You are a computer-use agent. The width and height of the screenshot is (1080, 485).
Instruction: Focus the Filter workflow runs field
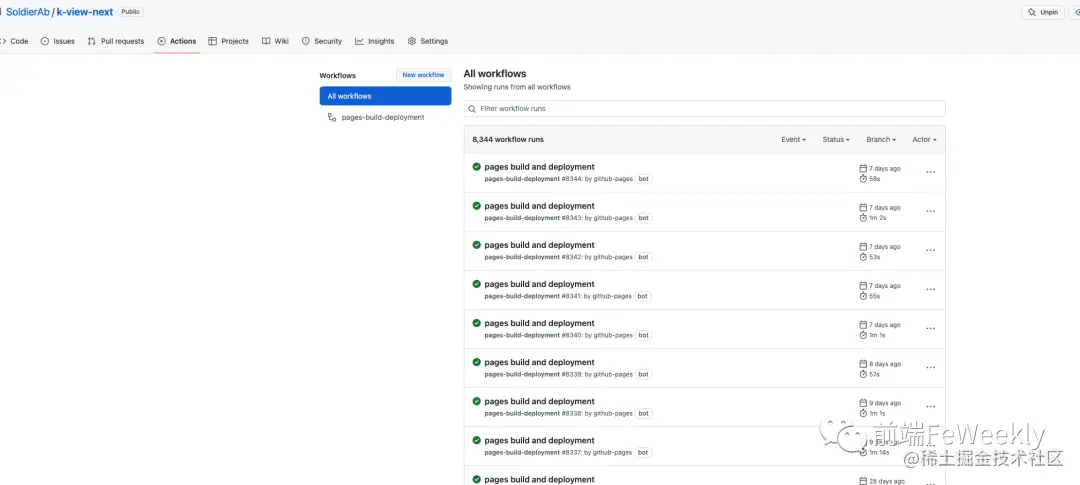[705, 109]
